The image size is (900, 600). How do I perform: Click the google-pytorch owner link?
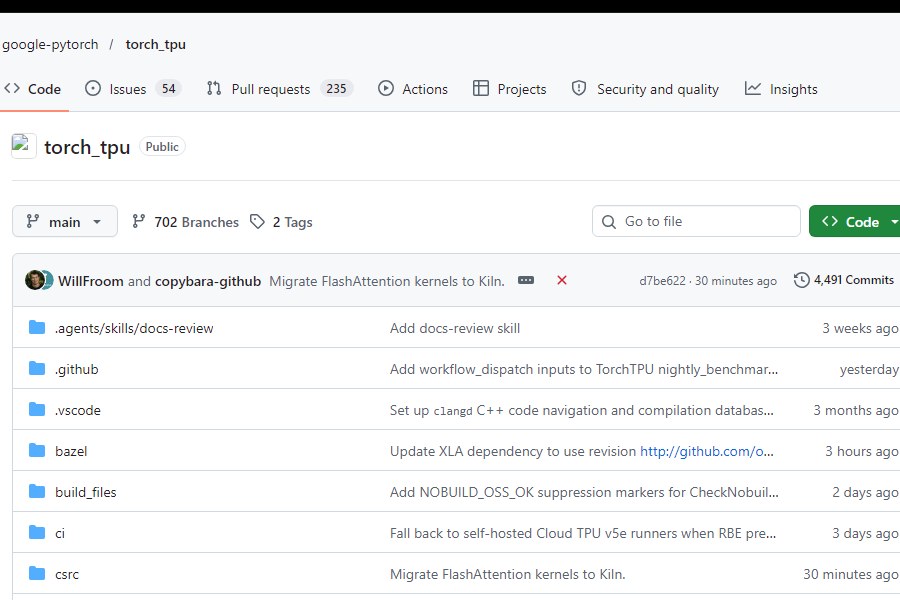tap(50, 44)
